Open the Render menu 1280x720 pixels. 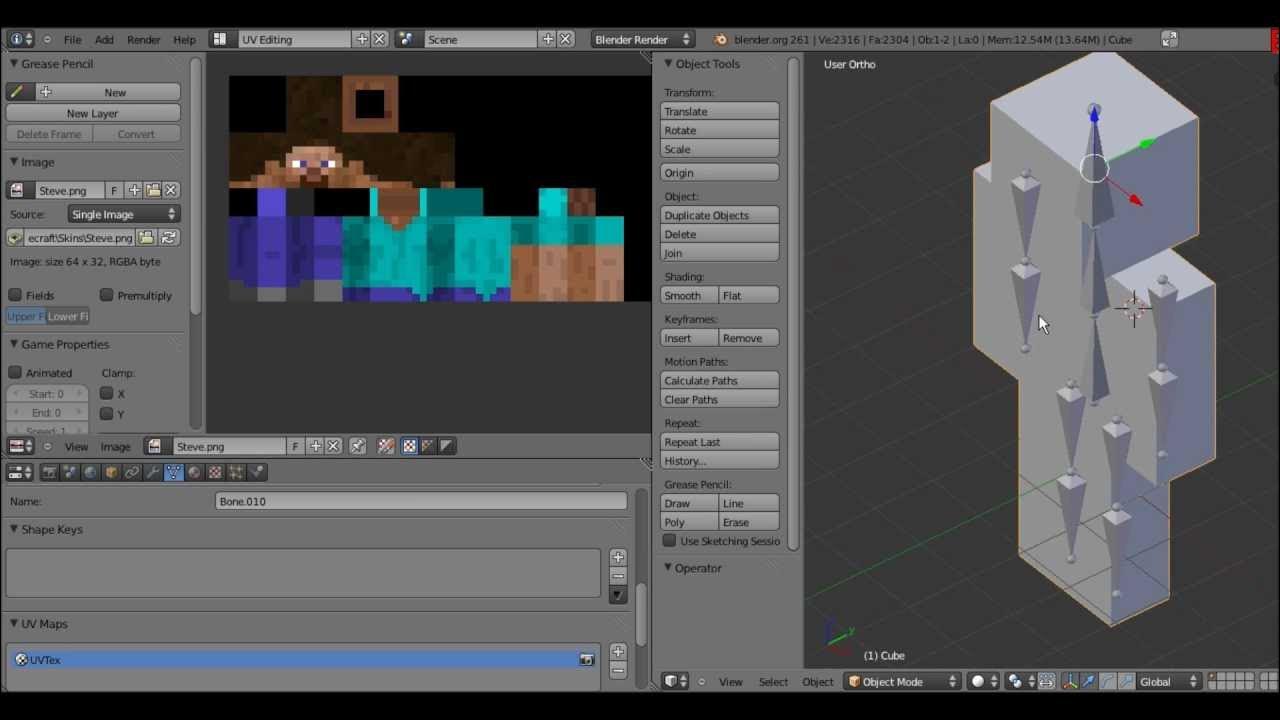click(143, 39)
